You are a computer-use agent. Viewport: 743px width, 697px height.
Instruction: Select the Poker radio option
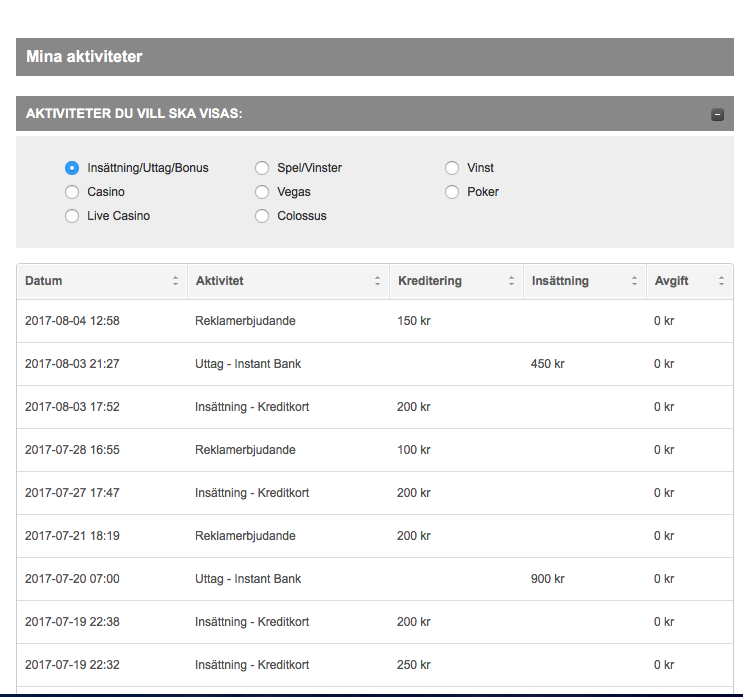tap(452, 192)
